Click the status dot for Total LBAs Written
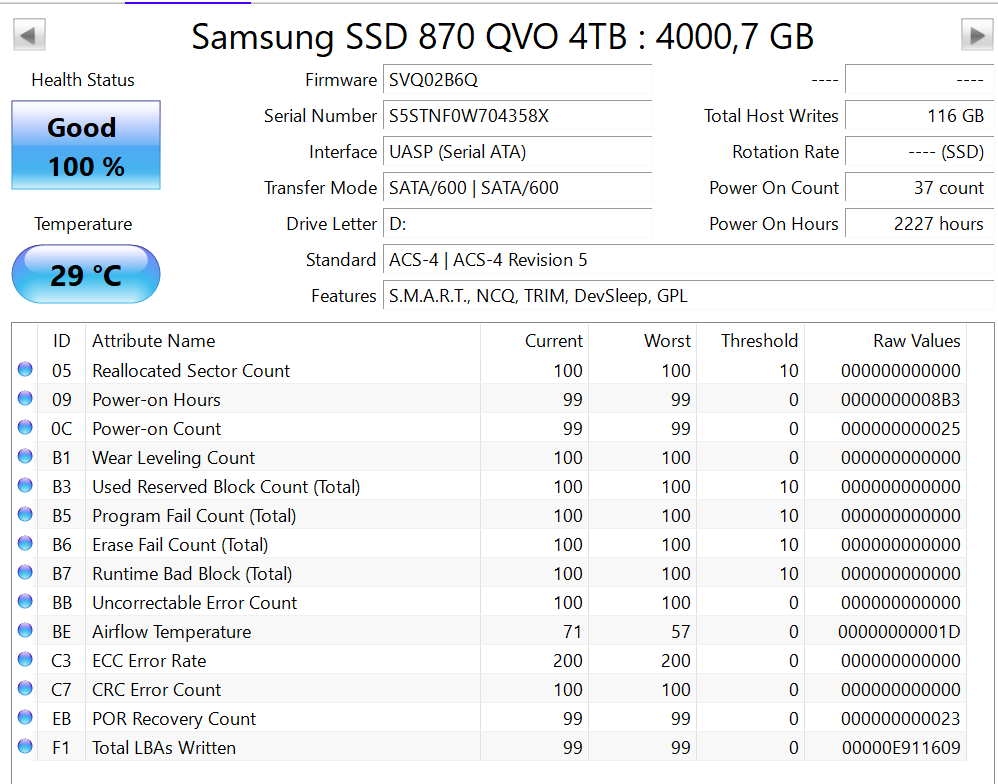Image resolution: width=998 pixels, height=784 pixels. pyautogui.click(x=25, y=746)
